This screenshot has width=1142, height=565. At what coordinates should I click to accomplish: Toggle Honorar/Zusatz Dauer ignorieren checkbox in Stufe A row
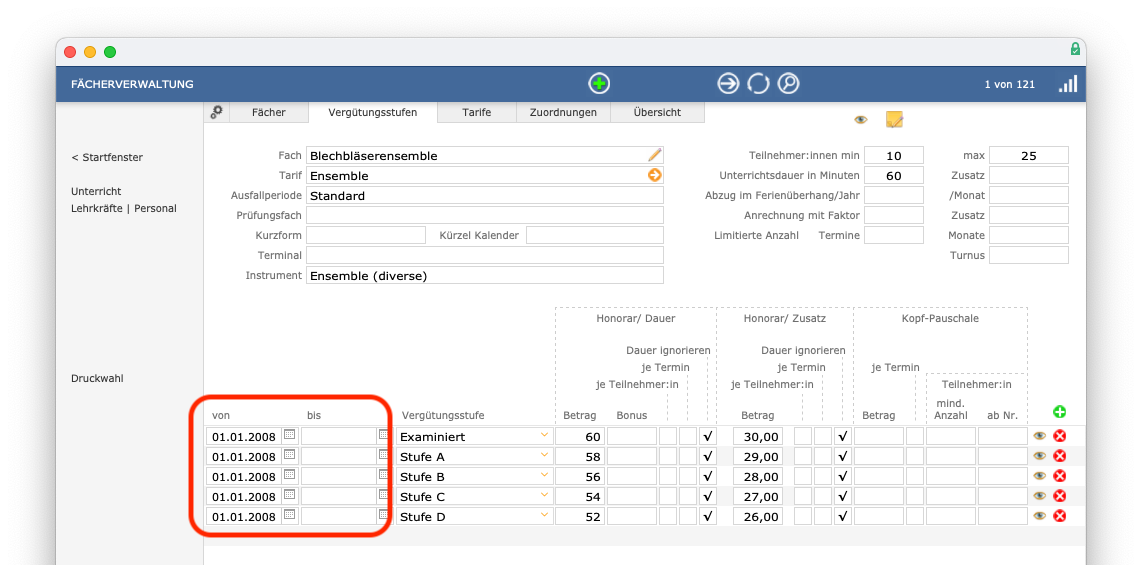843,457
